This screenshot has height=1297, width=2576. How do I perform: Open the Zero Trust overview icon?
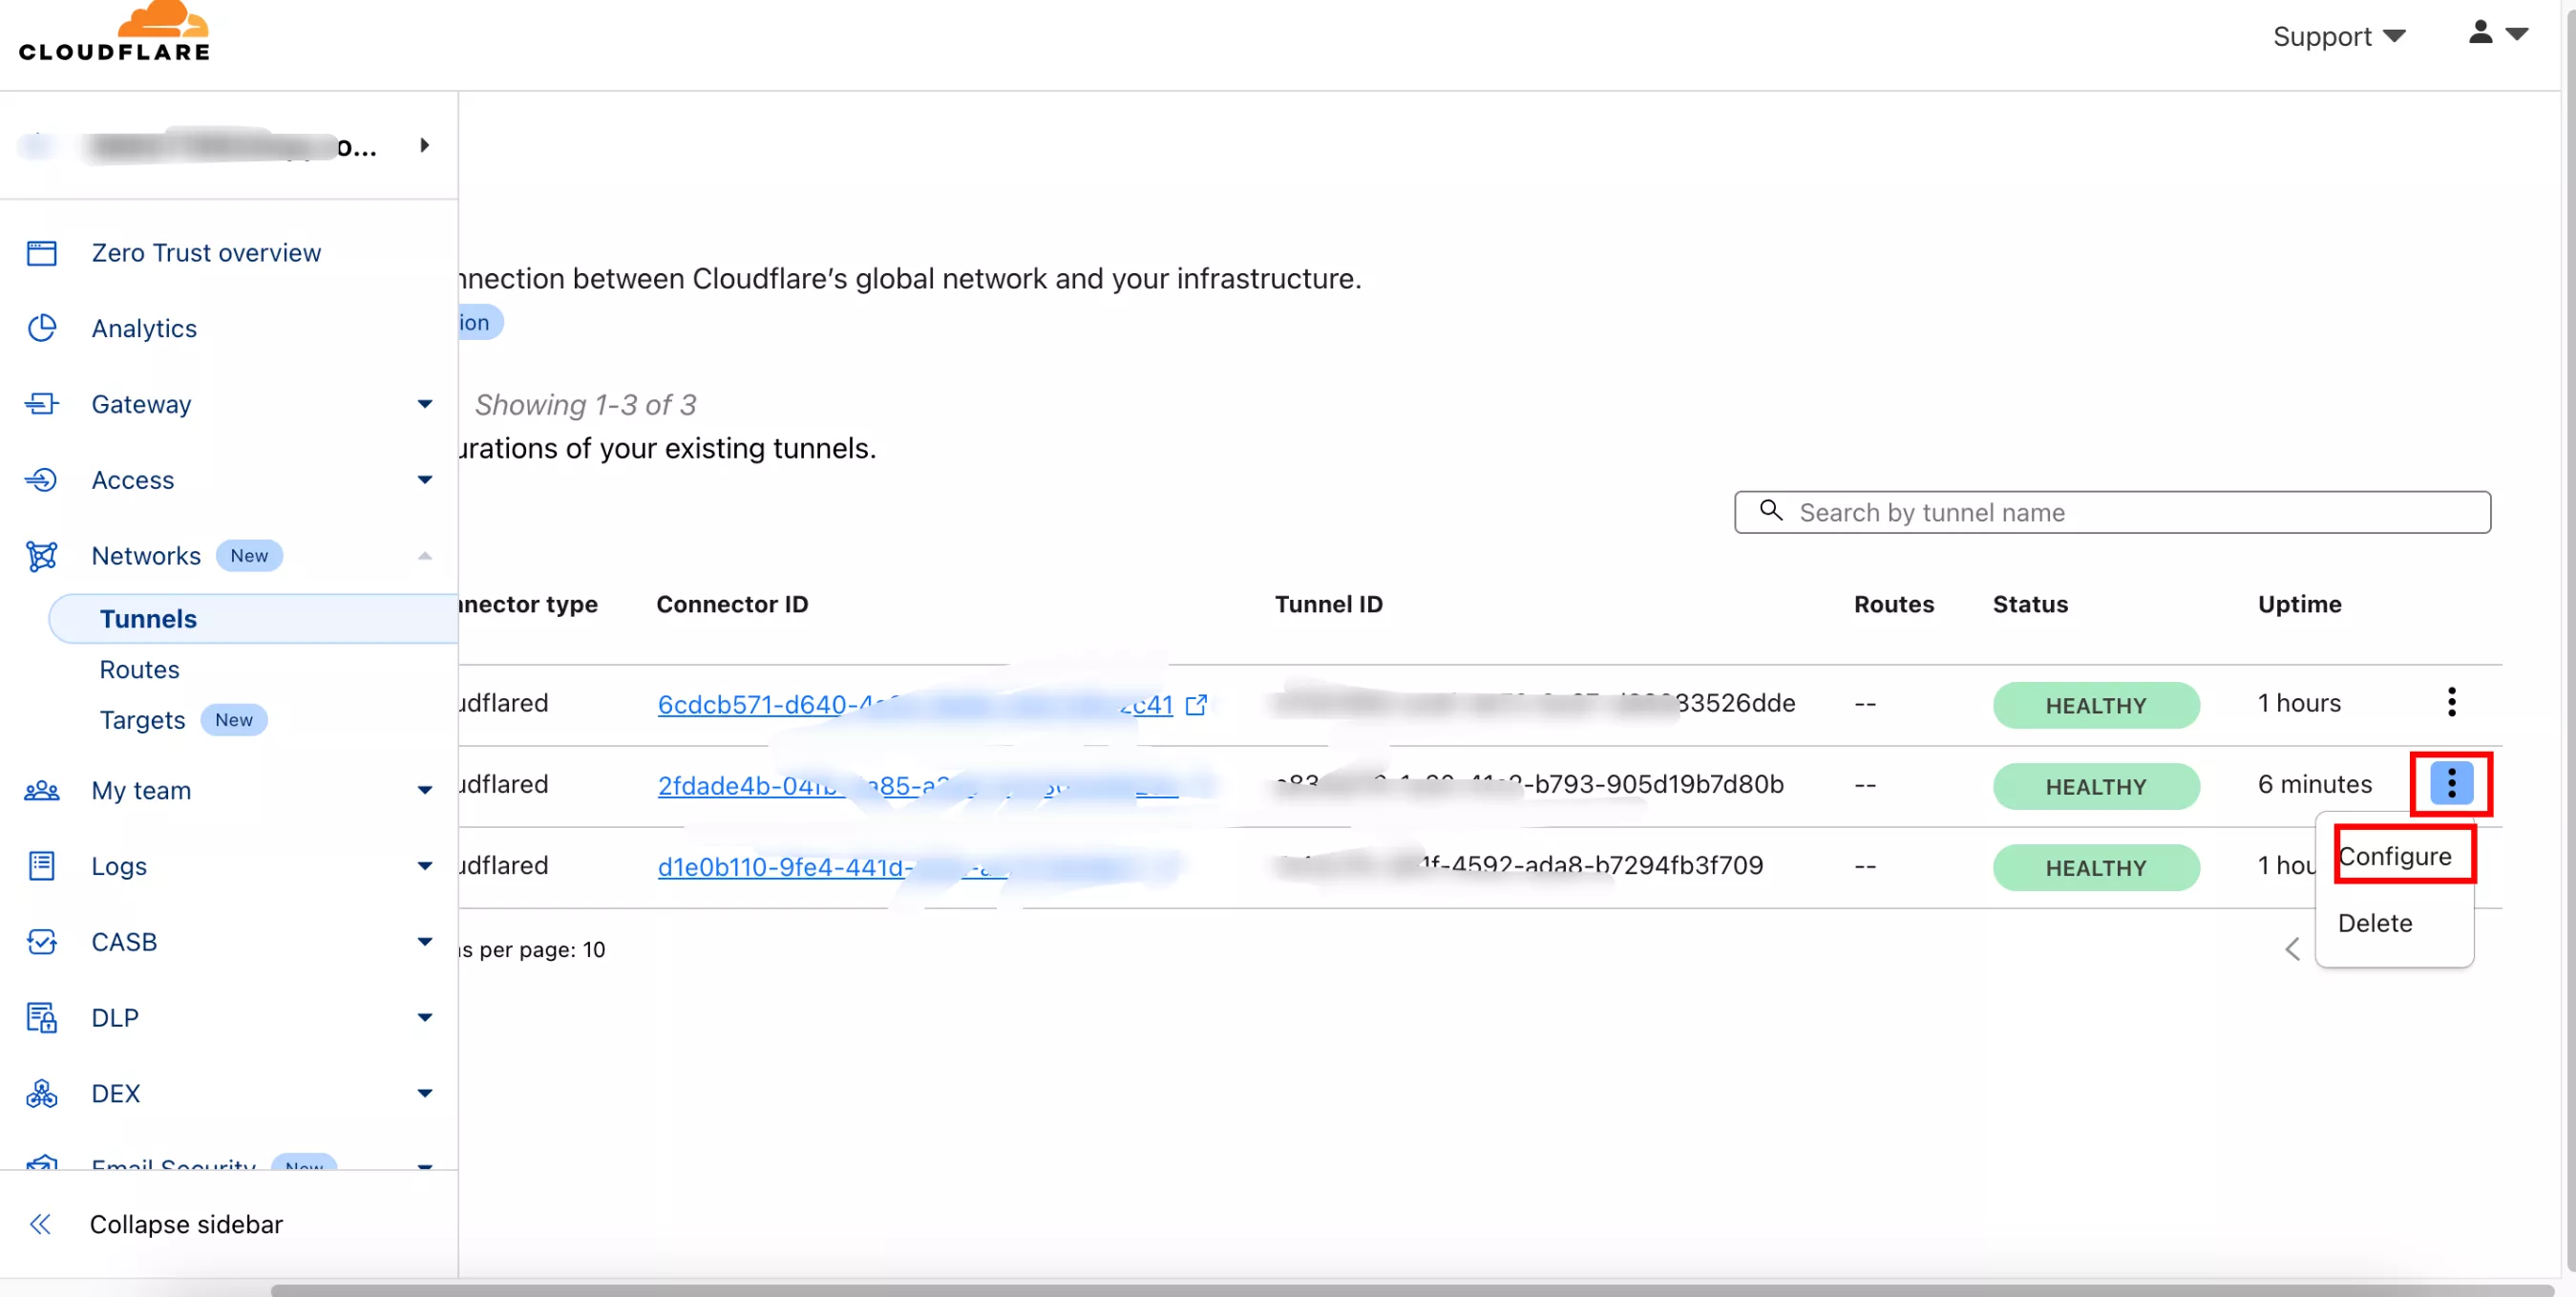pyautogui.click(x=41, y=253)
